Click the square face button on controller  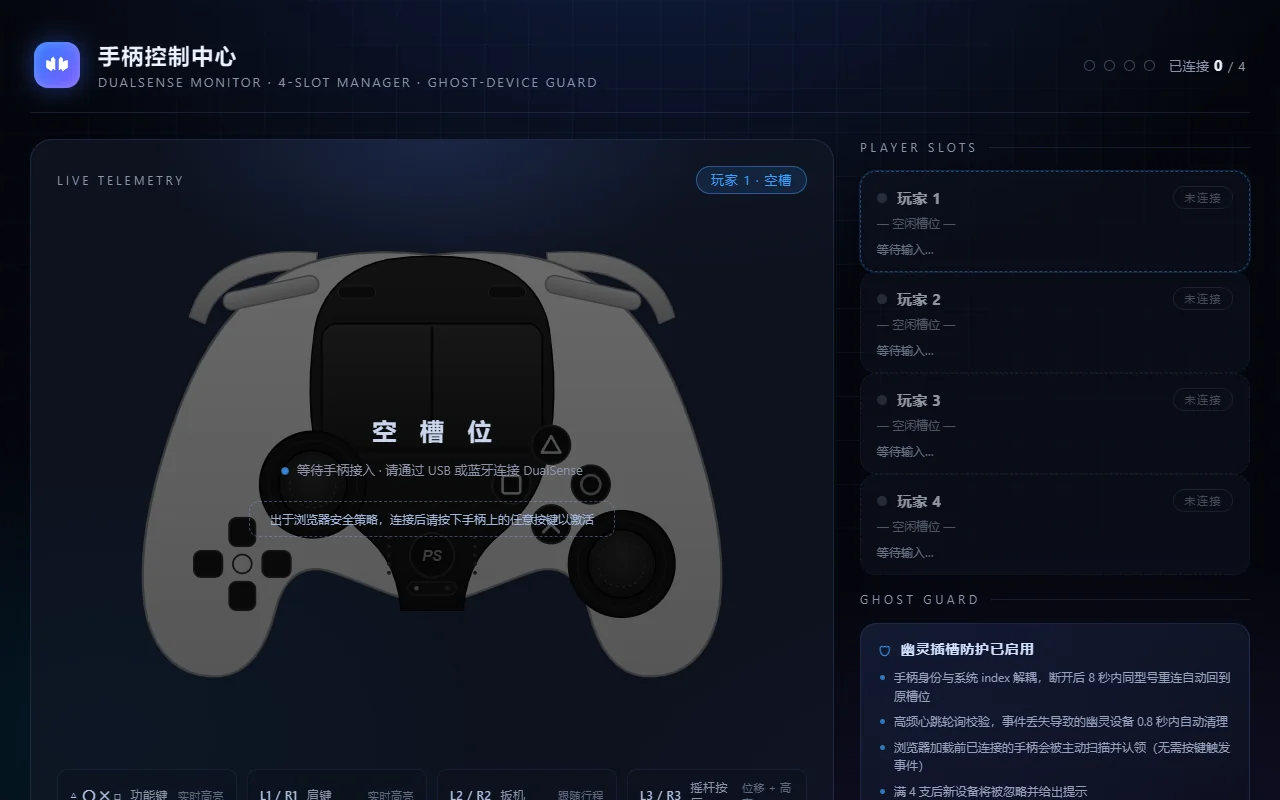coord(511,485)
